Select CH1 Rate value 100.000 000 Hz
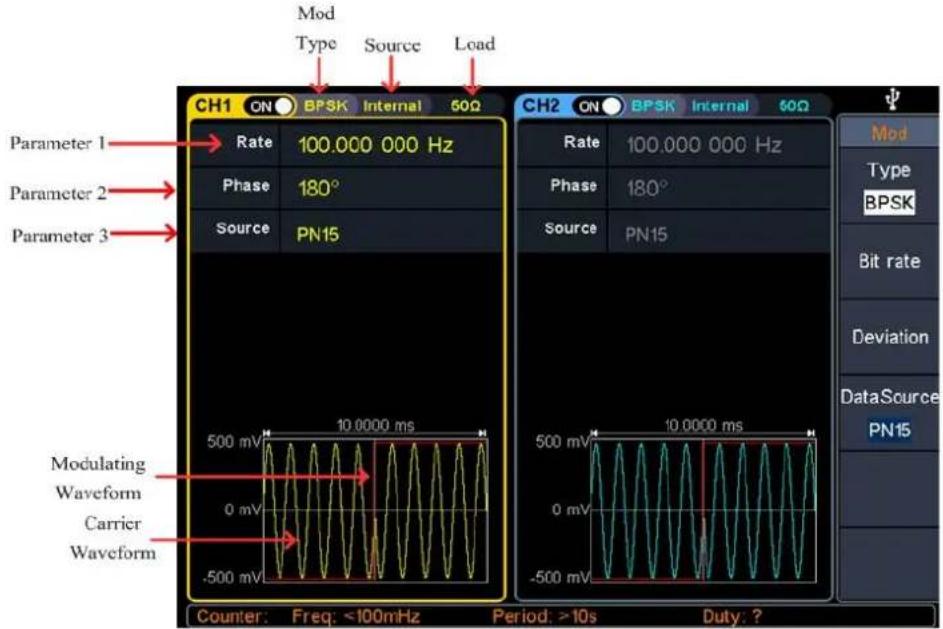943x629 pixels. pos(375,145)
